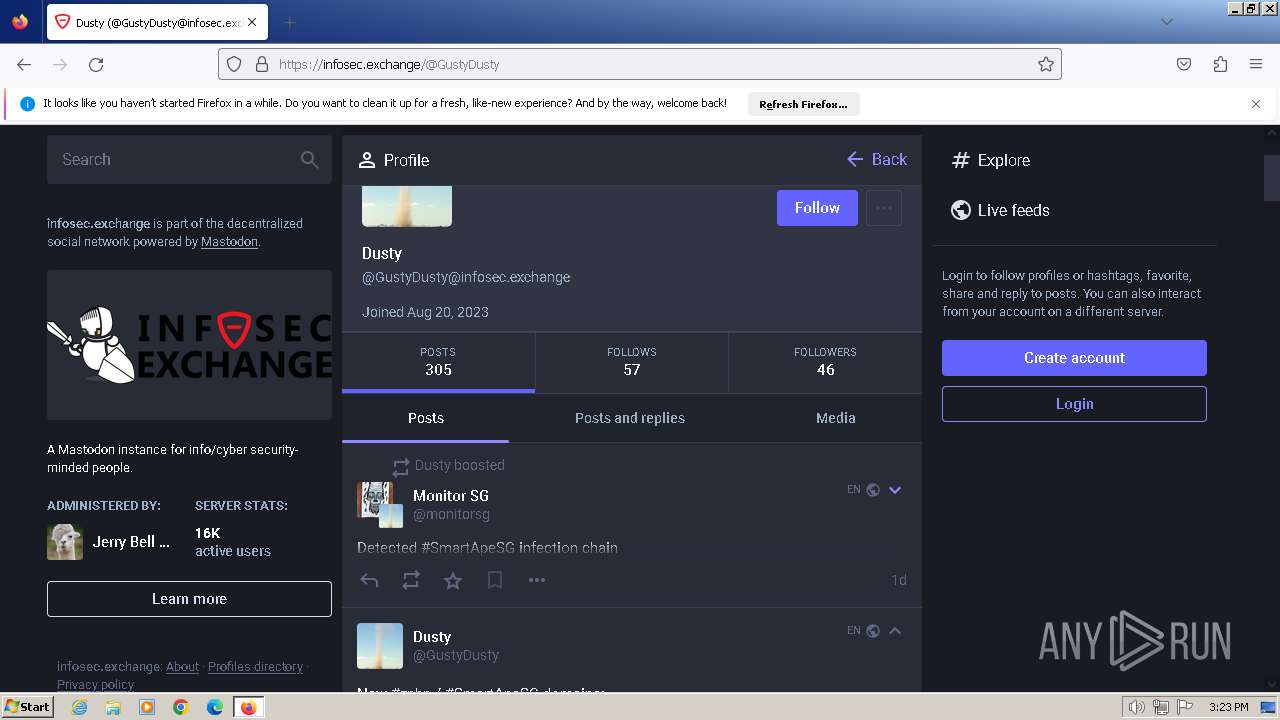Click the Jerry Bell alpaca avatar
1280x720 pixels.
coord(65,542)
